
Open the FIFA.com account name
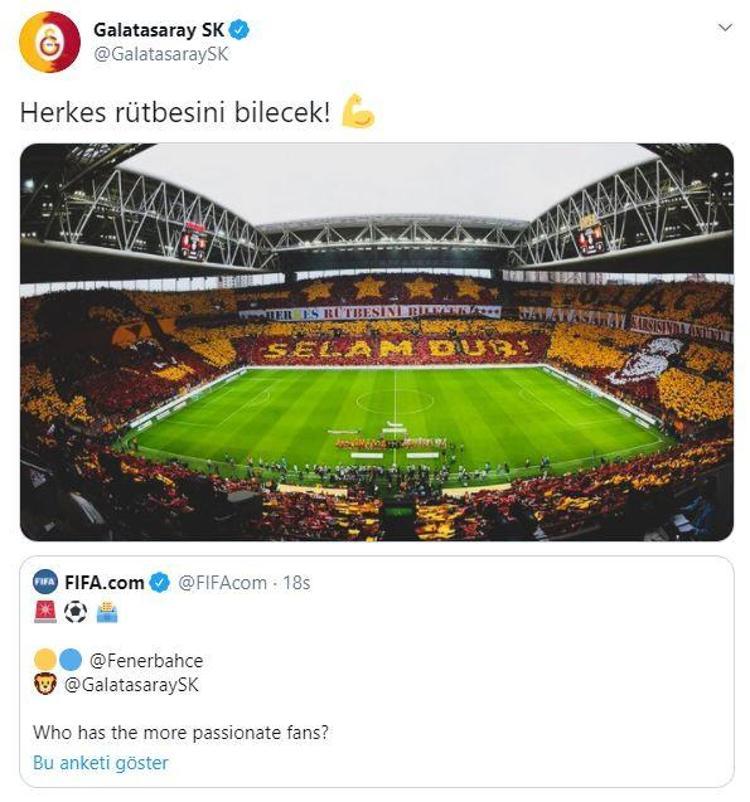104,582
